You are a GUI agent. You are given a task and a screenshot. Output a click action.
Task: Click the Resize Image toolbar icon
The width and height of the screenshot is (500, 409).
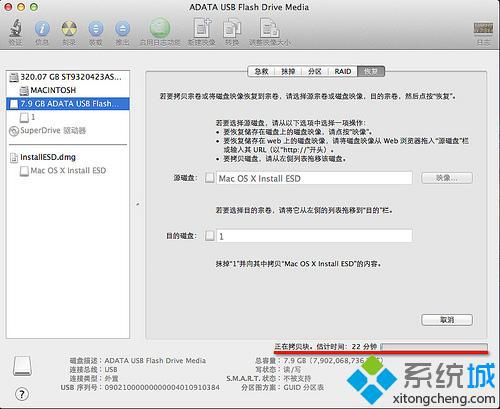(269, 28)
